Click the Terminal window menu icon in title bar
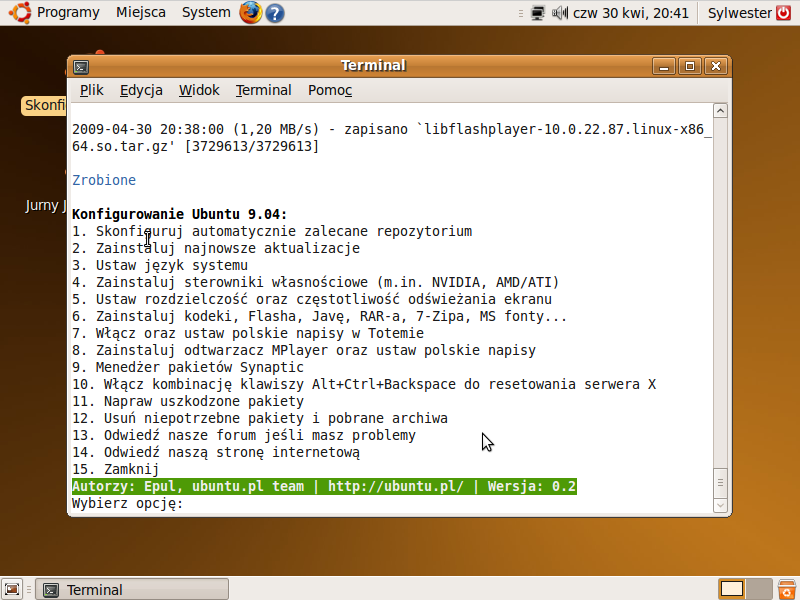Screen dimensions: 800x600 [x=81, y=67]
